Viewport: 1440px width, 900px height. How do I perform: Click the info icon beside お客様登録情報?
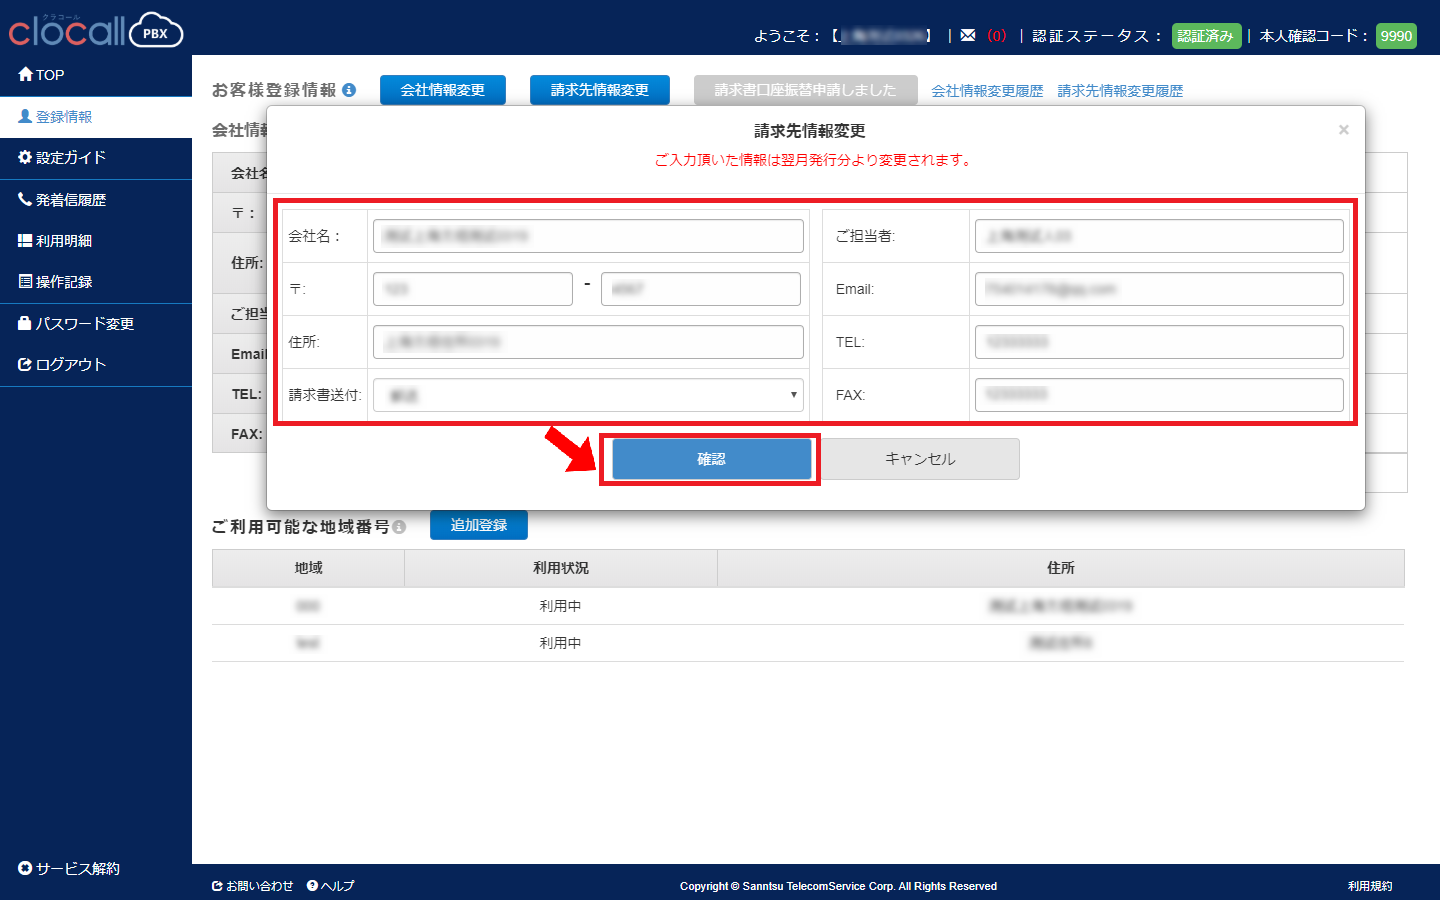point(349,90)
